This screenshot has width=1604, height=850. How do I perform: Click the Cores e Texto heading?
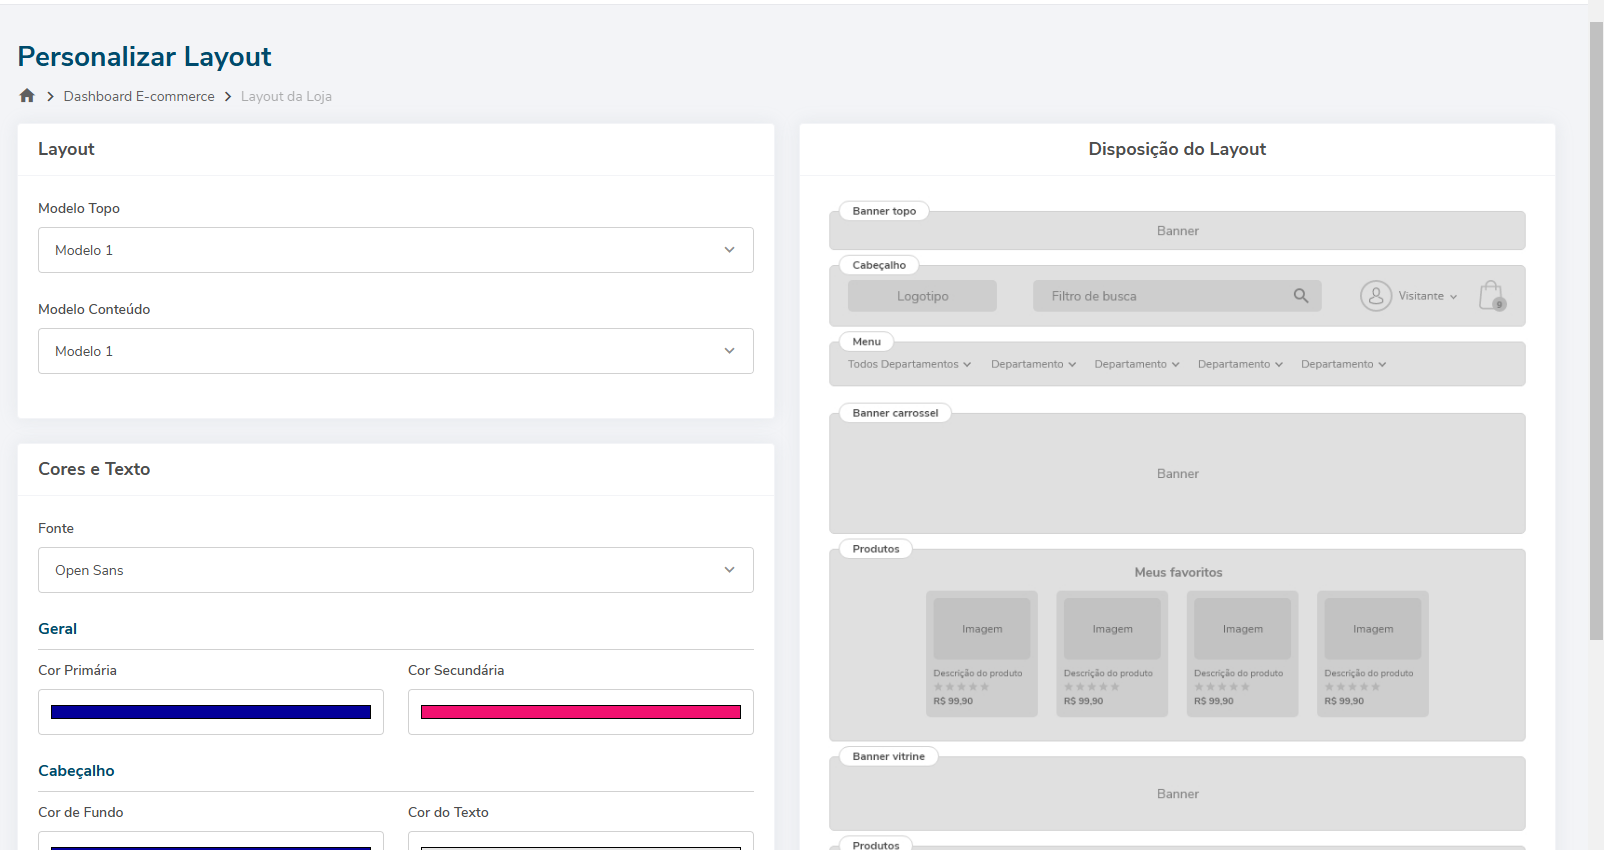tap(94, 469)
